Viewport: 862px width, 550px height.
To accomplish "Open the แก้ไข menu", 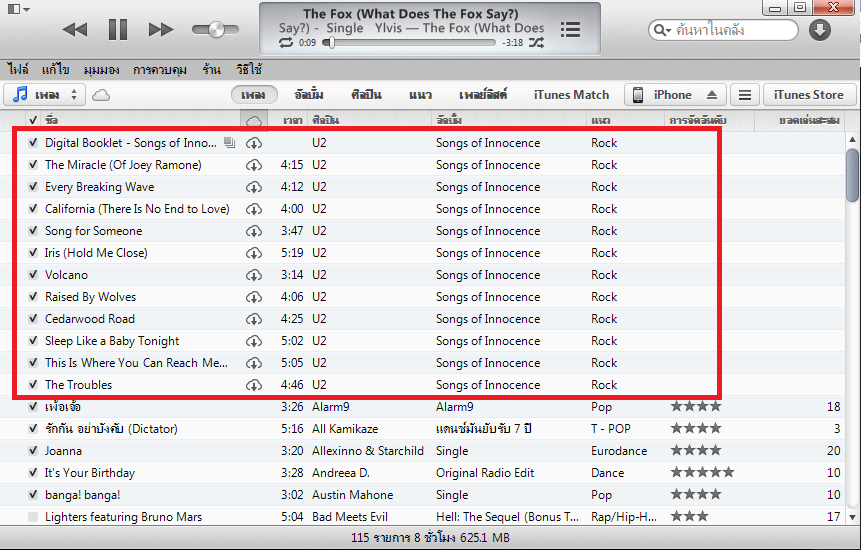I will (56, 69).
